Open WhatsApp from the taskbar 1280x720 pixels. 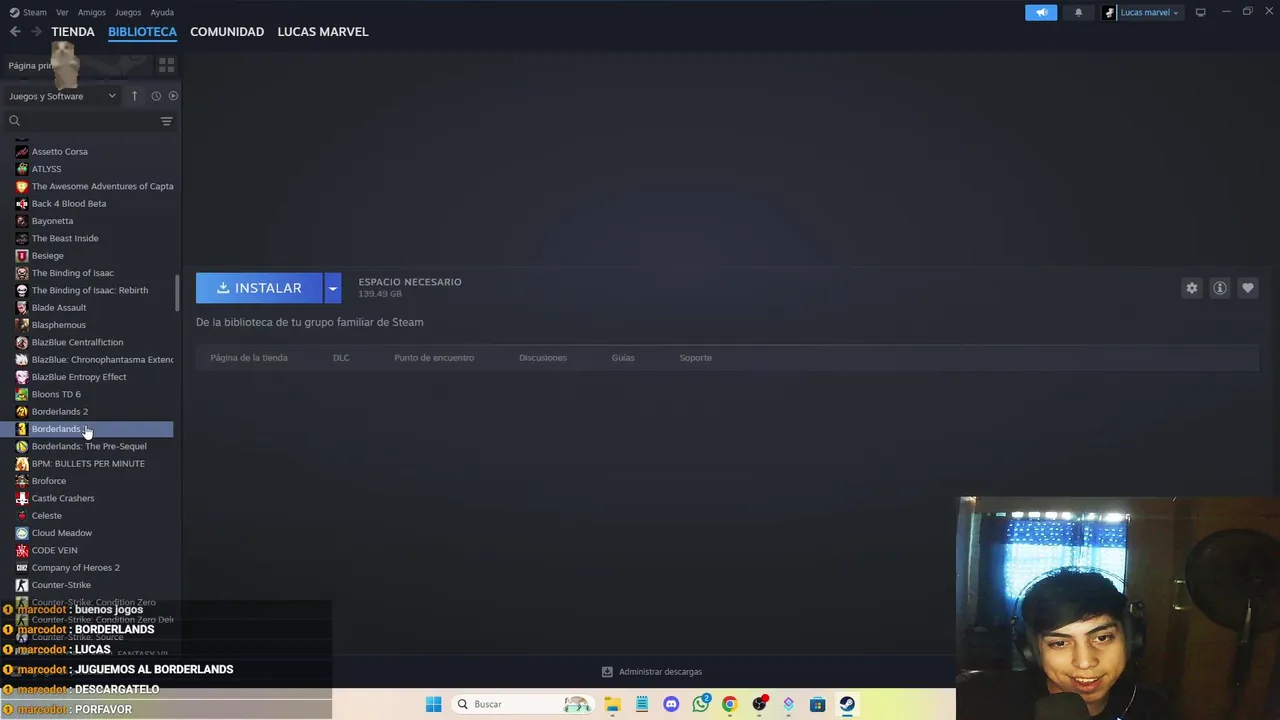(700, 704)
